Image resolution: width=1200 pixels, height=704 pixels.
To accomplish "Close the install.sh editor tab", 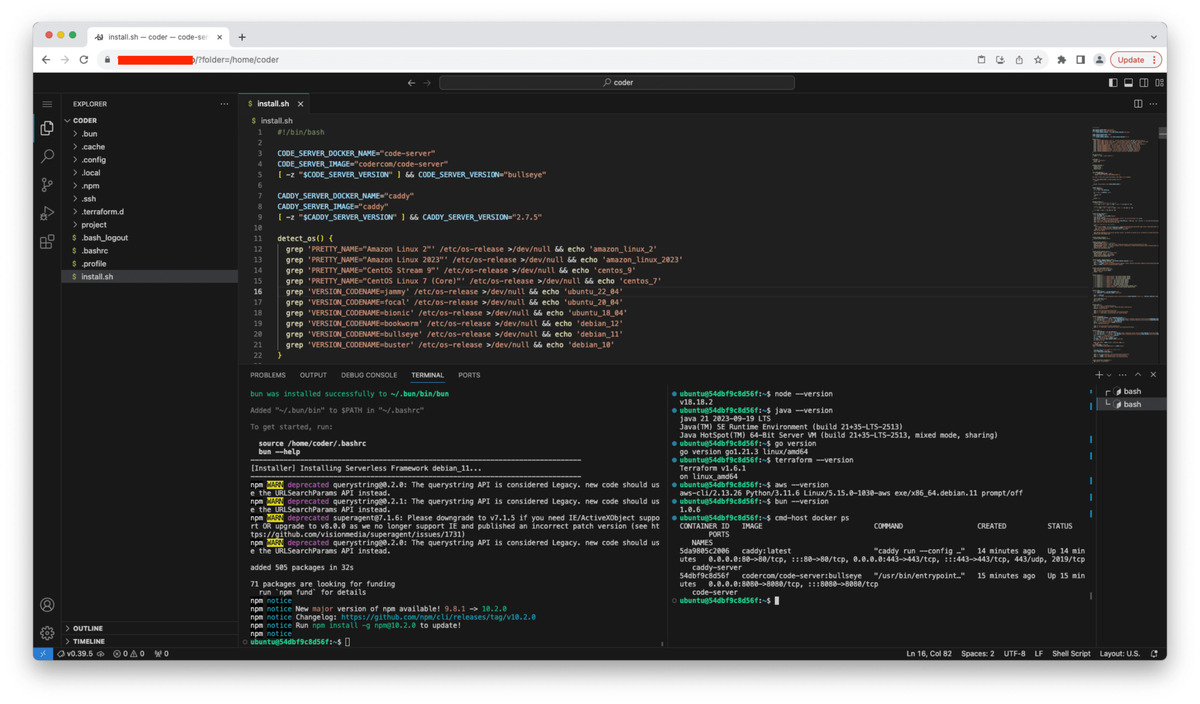I will click(300, 104).
